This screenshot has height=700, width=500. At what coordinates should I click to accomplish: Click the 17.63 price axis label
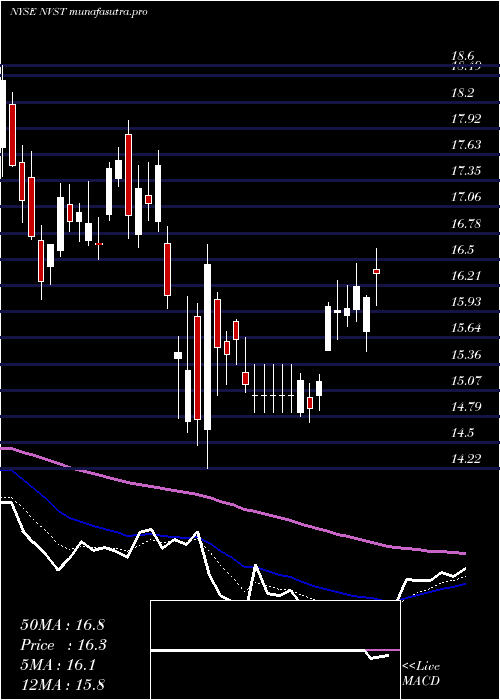[466, 145]
